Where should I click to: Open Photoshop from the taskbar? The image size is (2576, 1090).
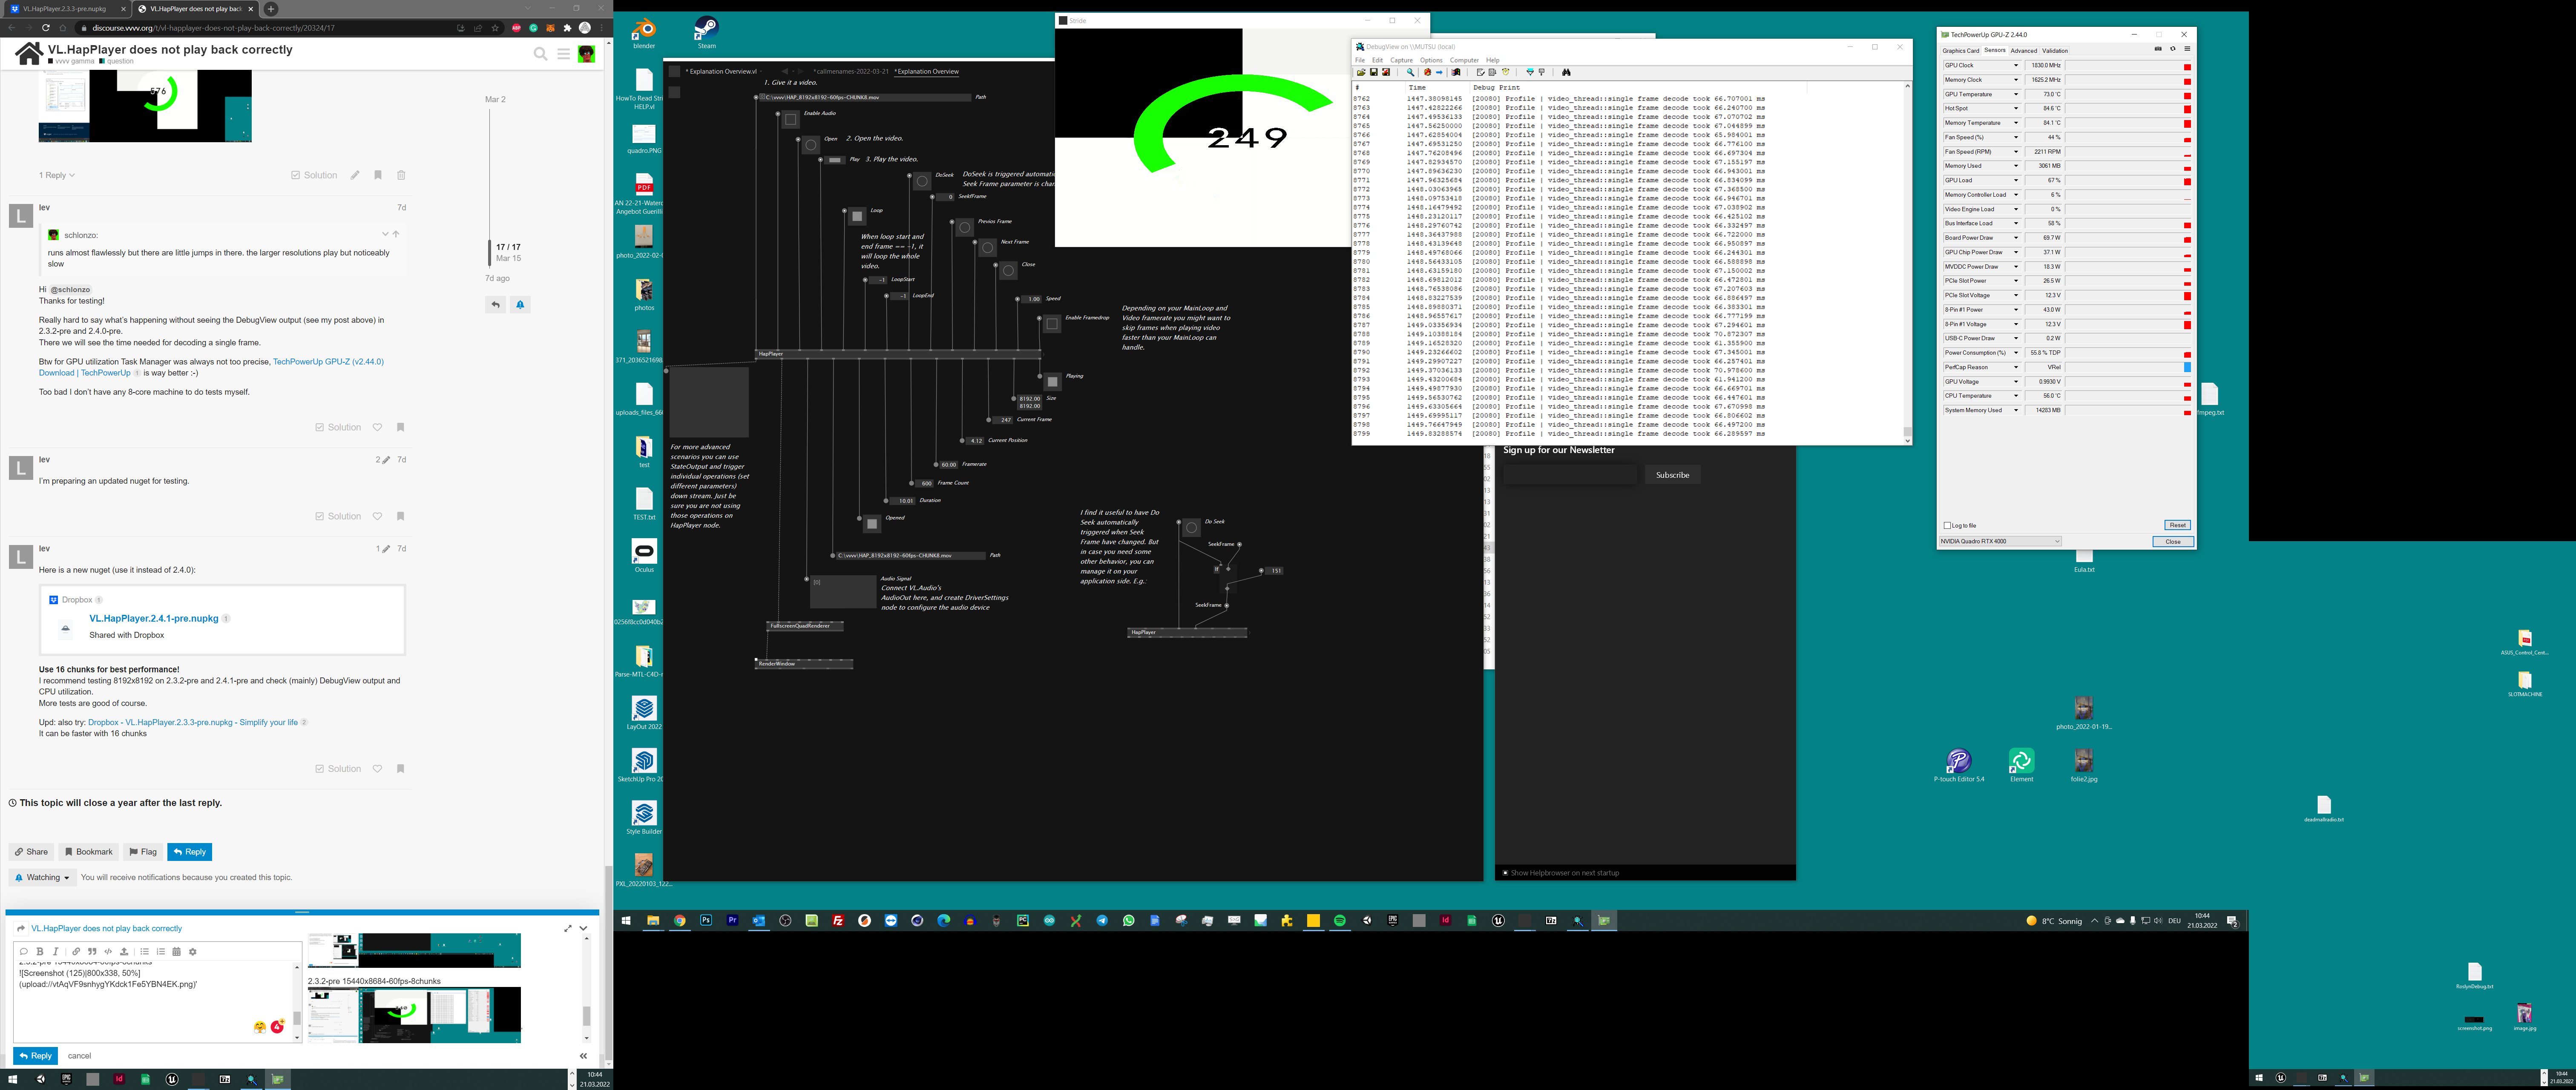(x=706, y=920)
